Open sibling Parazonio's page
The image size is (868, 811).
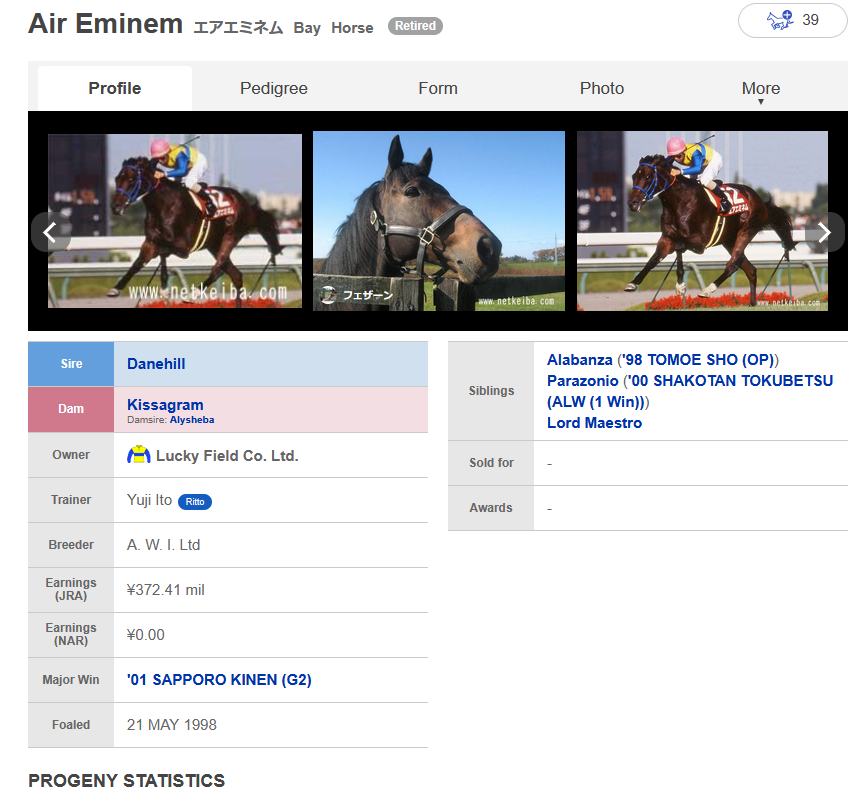tap(582, 381)
